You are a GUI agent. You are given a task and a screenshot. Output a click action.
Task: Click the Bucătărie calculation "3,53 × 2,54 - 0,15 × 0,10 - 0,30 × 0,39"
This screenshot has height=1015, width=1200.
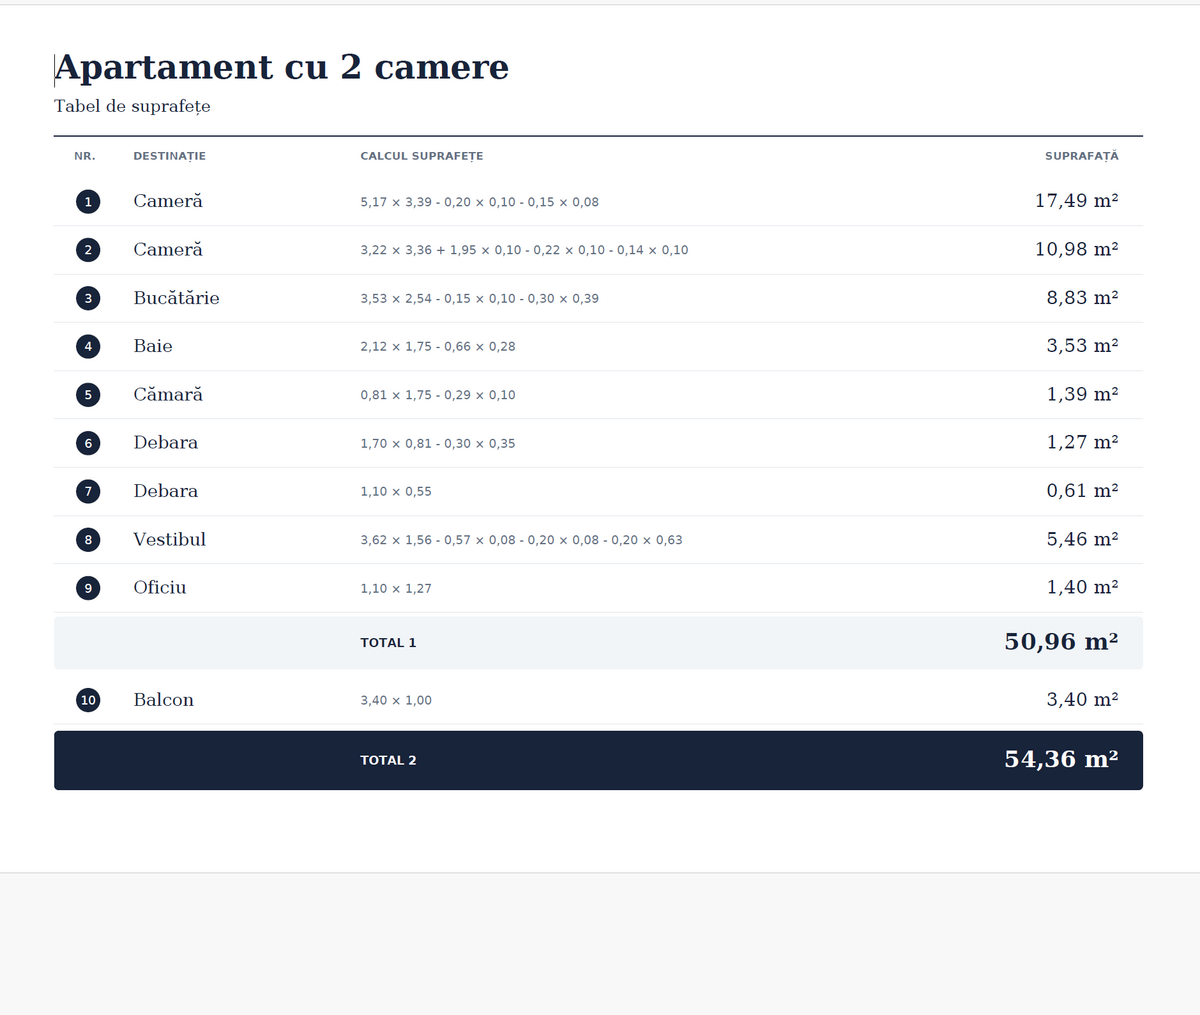coord(480,298)
